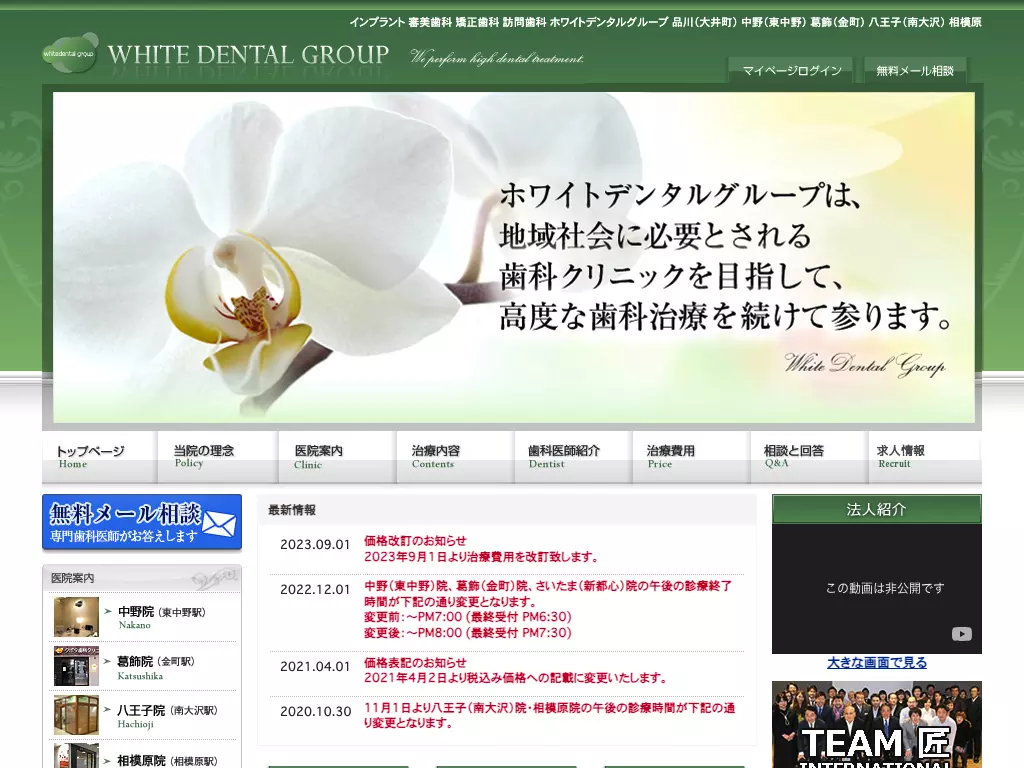Click tagline We perform high dental treatment

click(497, 58)
